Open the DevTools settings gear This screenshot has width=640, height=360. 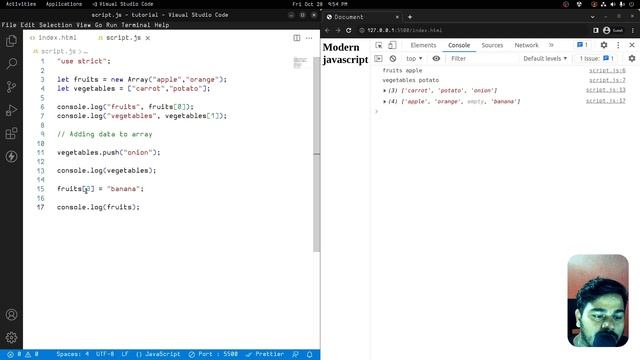pyautogui.click(x=604, y=45)
